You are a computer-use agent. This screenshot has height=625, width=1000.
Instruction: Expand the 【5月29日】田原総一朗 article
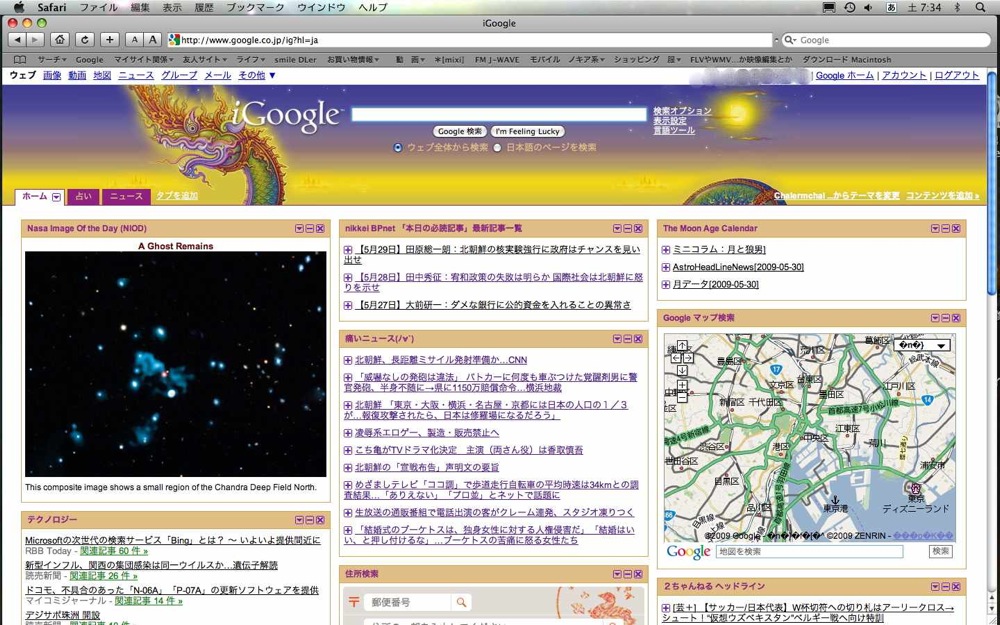[x=348, y=250]
